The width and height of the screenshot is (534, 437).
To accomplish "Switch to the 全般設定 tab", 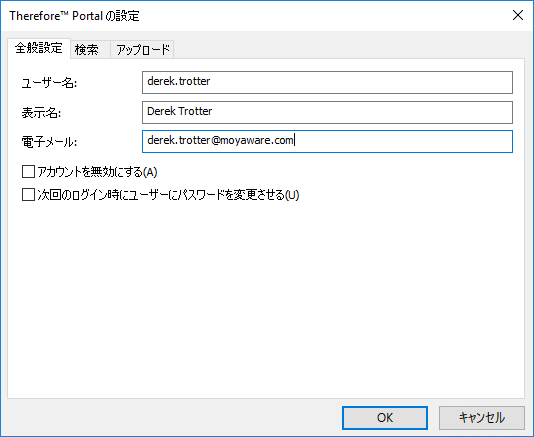I will pyautogui.click(x=39, y=48).
